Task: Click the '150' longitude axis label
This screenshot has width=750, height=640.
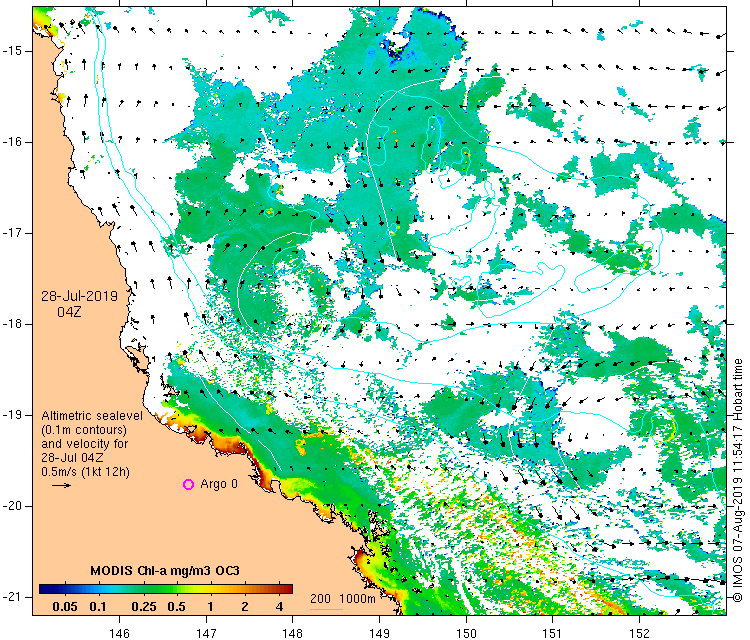Action: tap(466, 634)
